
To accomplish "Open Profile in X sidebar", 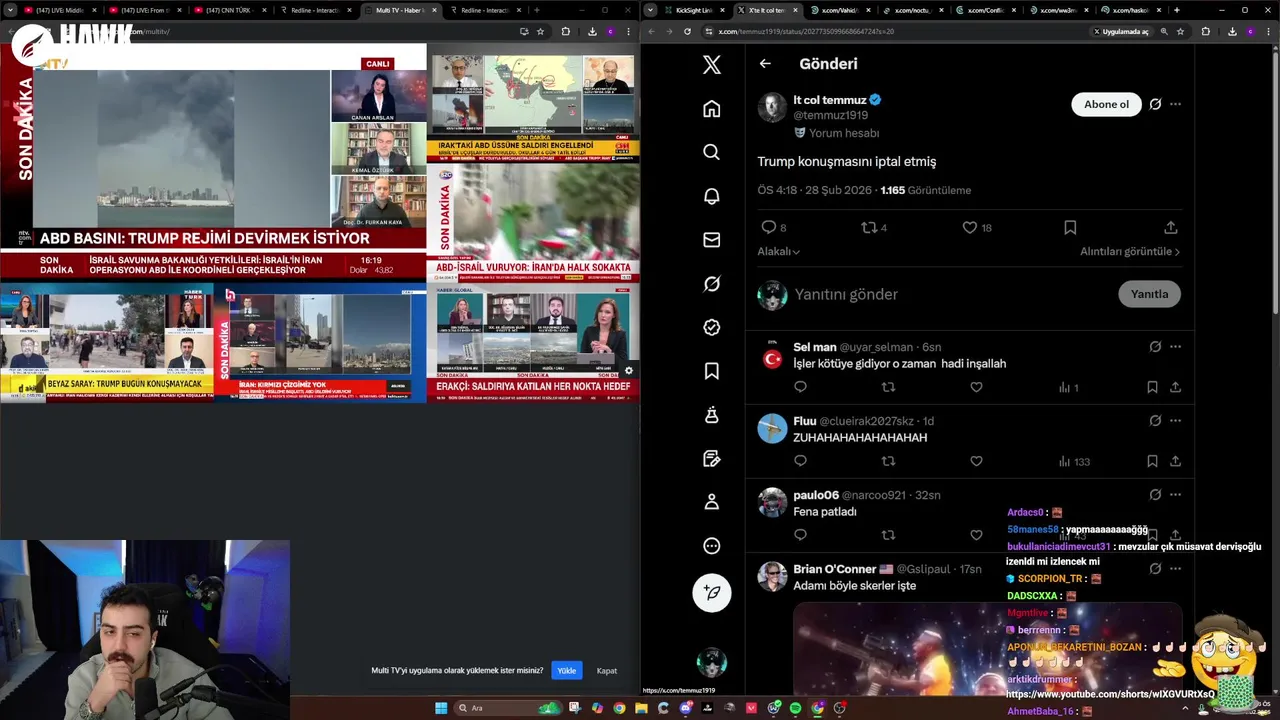I will pyautogui.click(x=711, y=502).
